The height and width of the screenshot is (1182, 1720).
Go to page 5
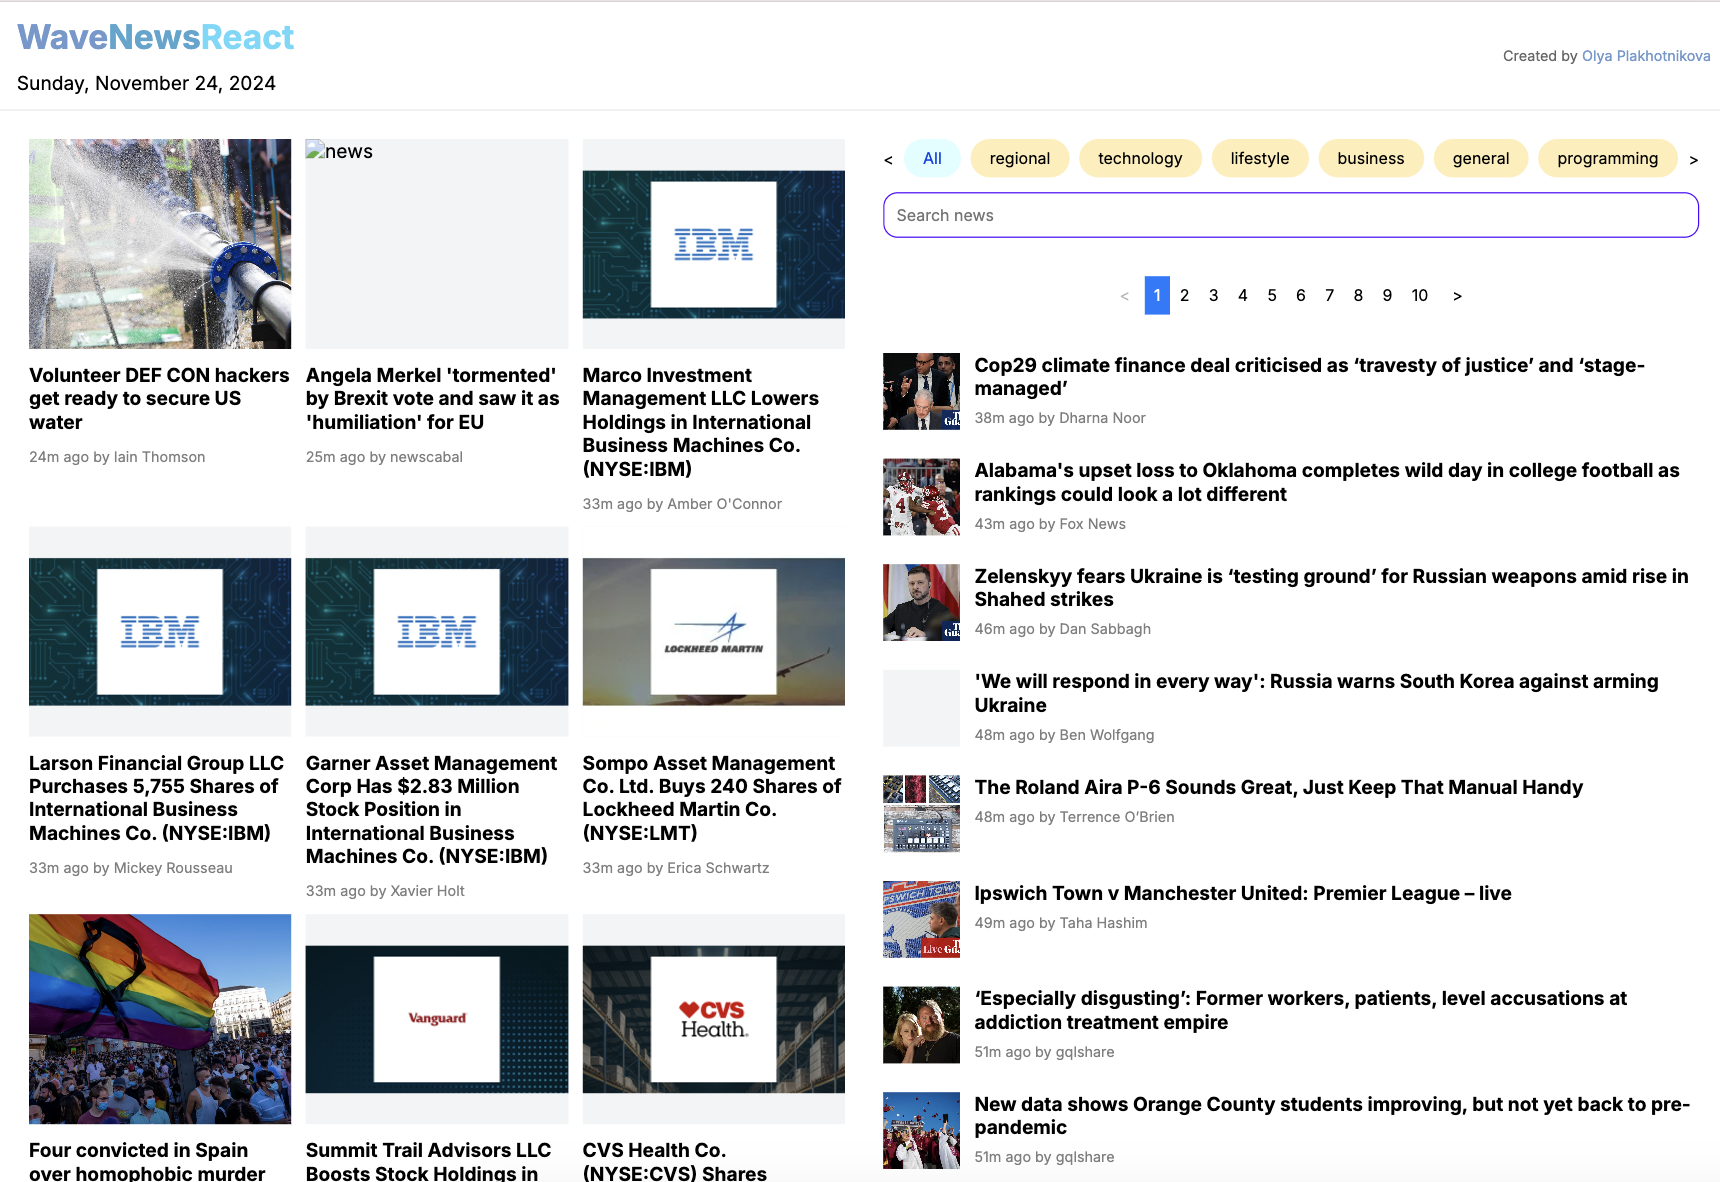(1271, 295)
